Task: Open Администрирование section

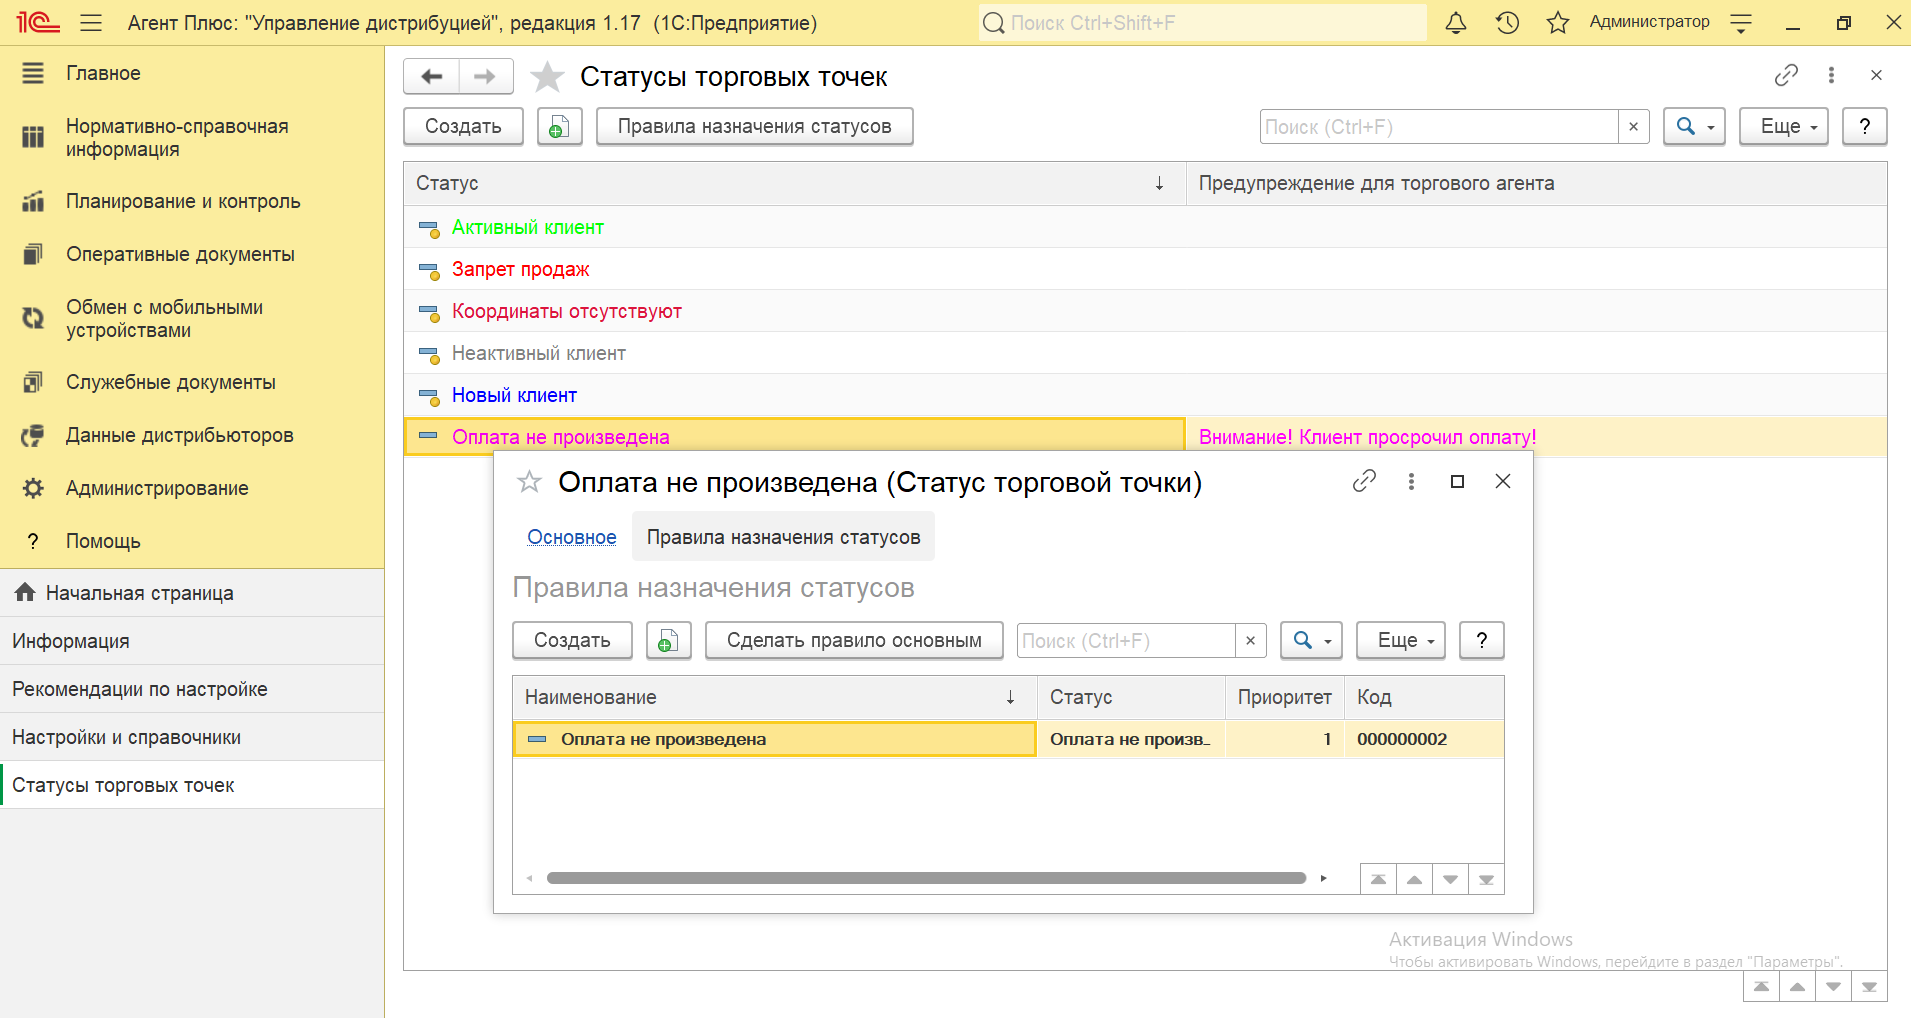Action: (x=192, y=488)
